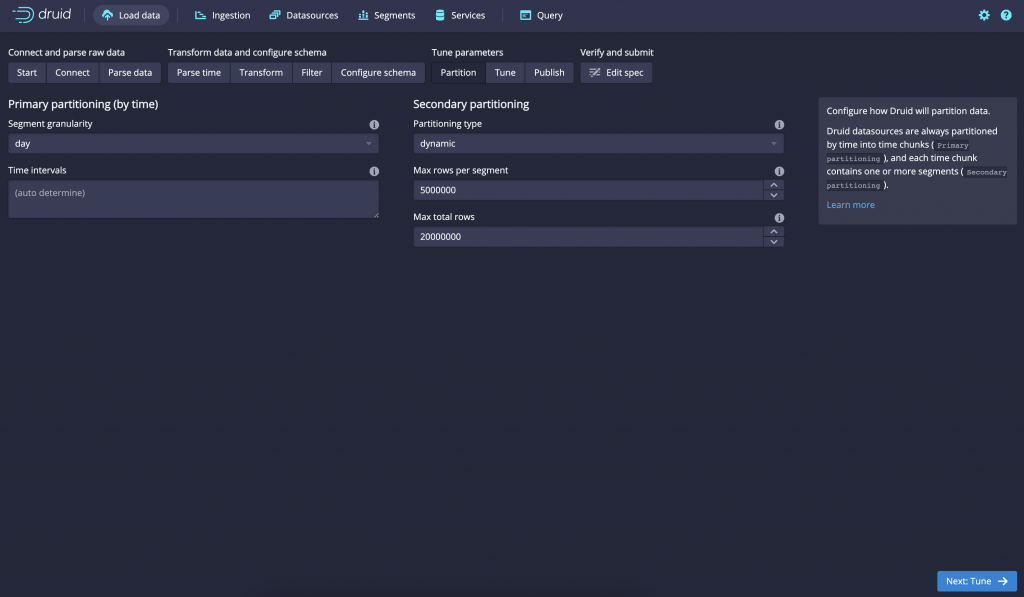Click the Segment granularity info icon
Screen dimensions: 1024x597
click(x=374, y=125)
